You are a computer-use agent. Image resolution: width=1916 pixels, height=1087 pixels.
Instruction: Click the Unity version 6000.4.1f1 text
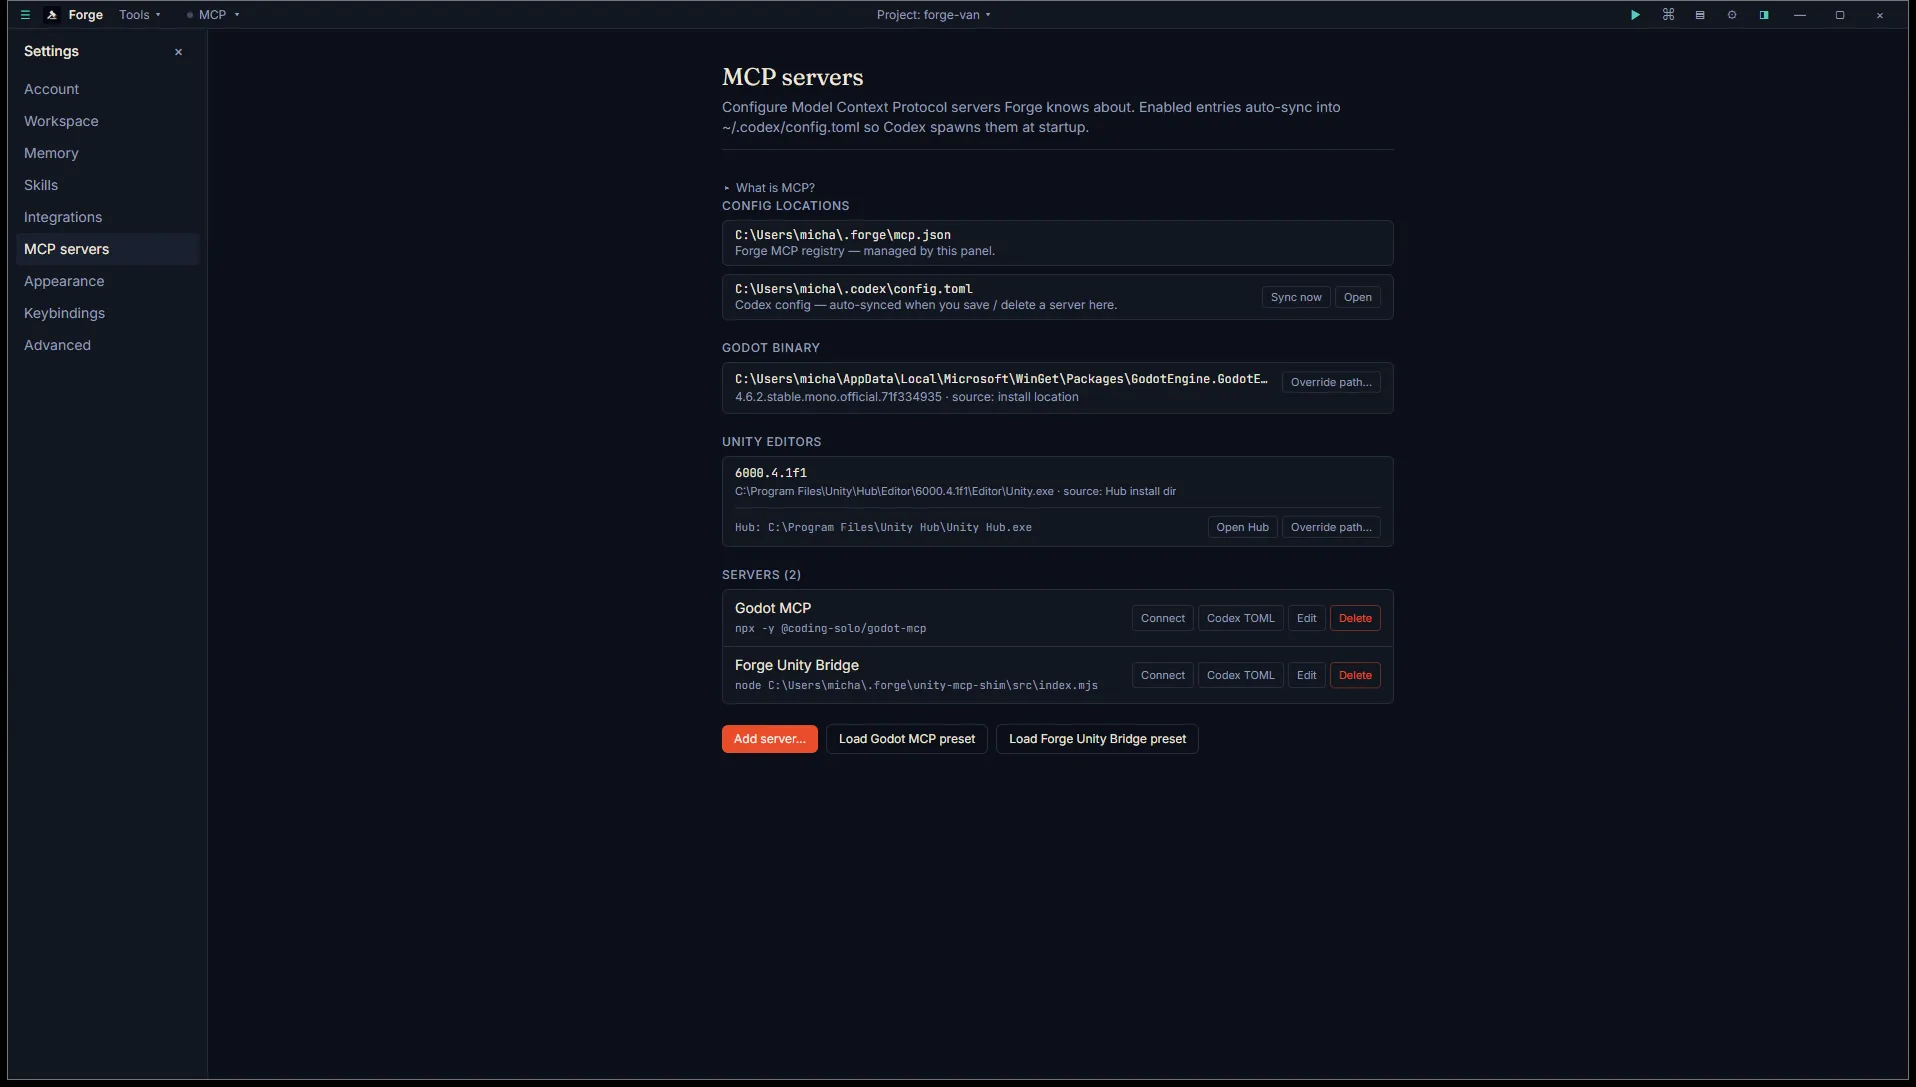point(770,473)
